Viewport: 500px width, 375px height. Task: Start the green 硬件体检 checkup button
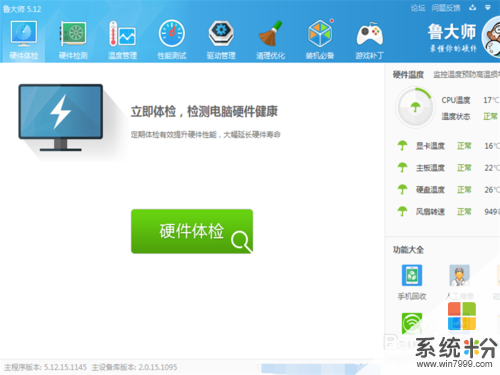click(x=192, y=231)
